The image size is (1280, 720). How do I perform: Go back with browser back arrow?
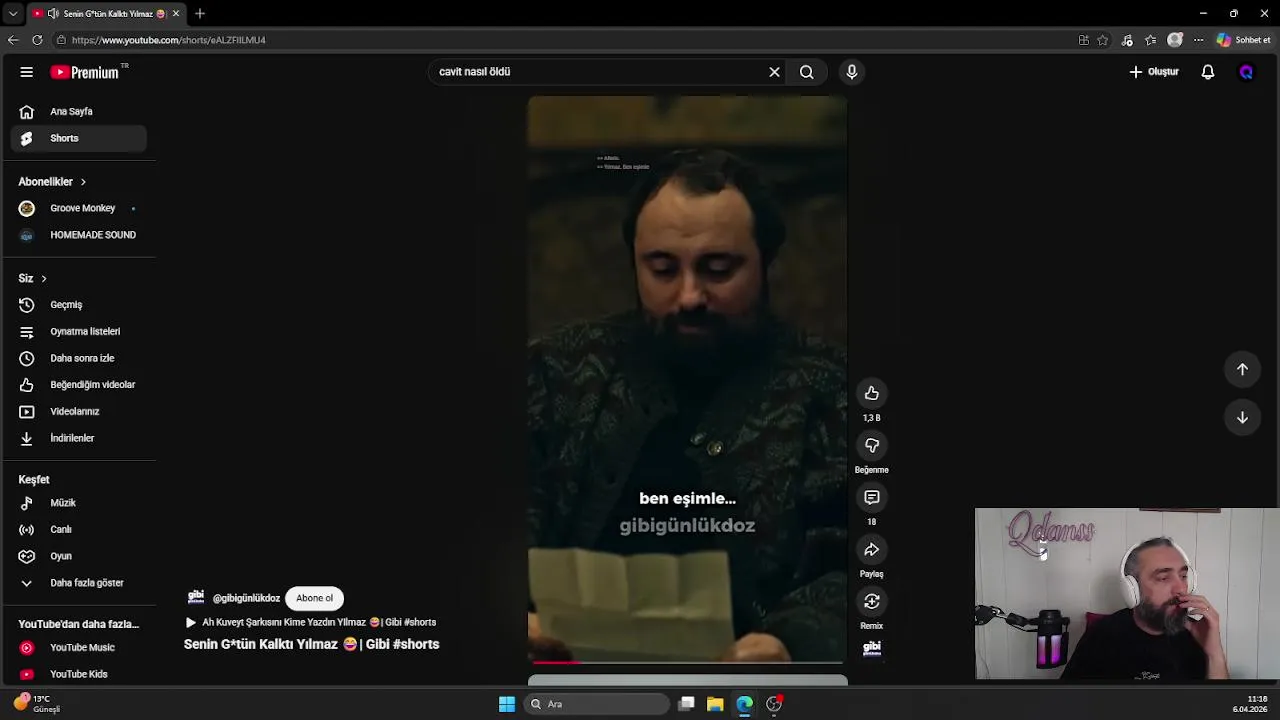13,40
